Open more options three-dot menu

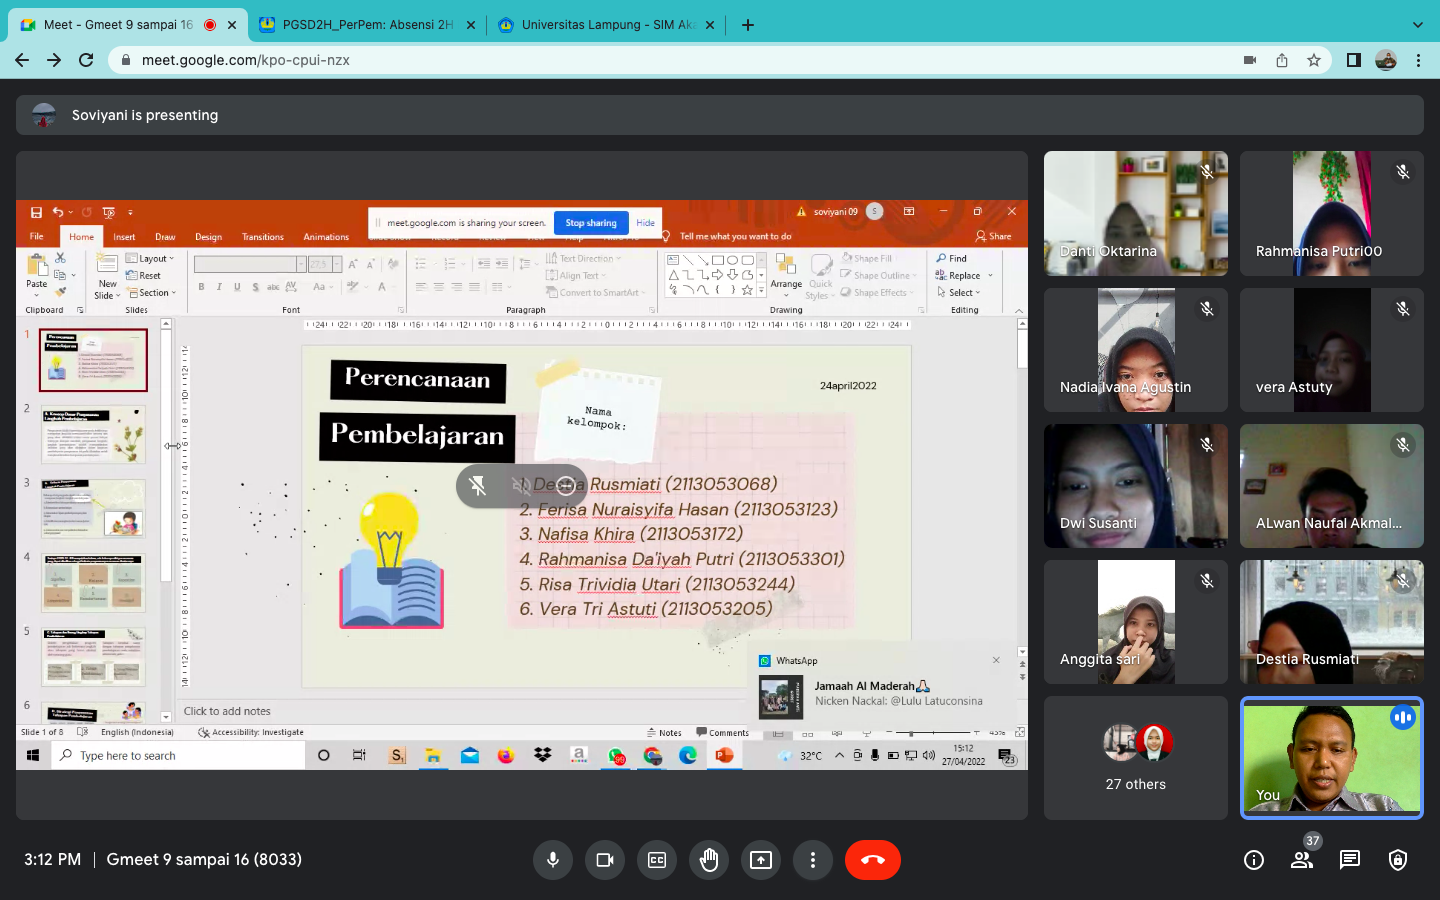(813, 860)
